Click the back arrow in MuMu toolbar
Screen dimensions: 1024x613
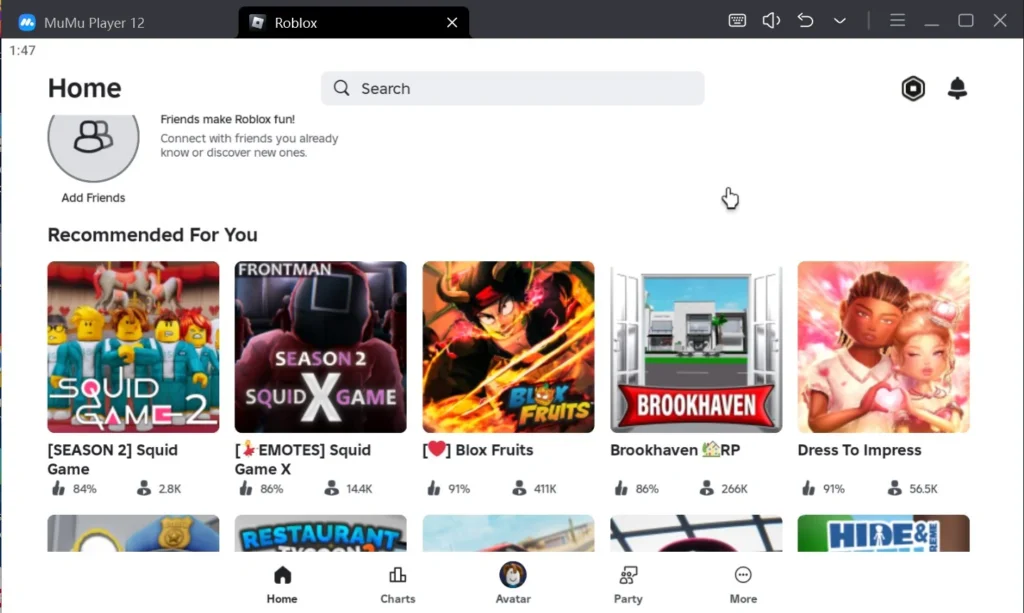click(x=805, y=20)
